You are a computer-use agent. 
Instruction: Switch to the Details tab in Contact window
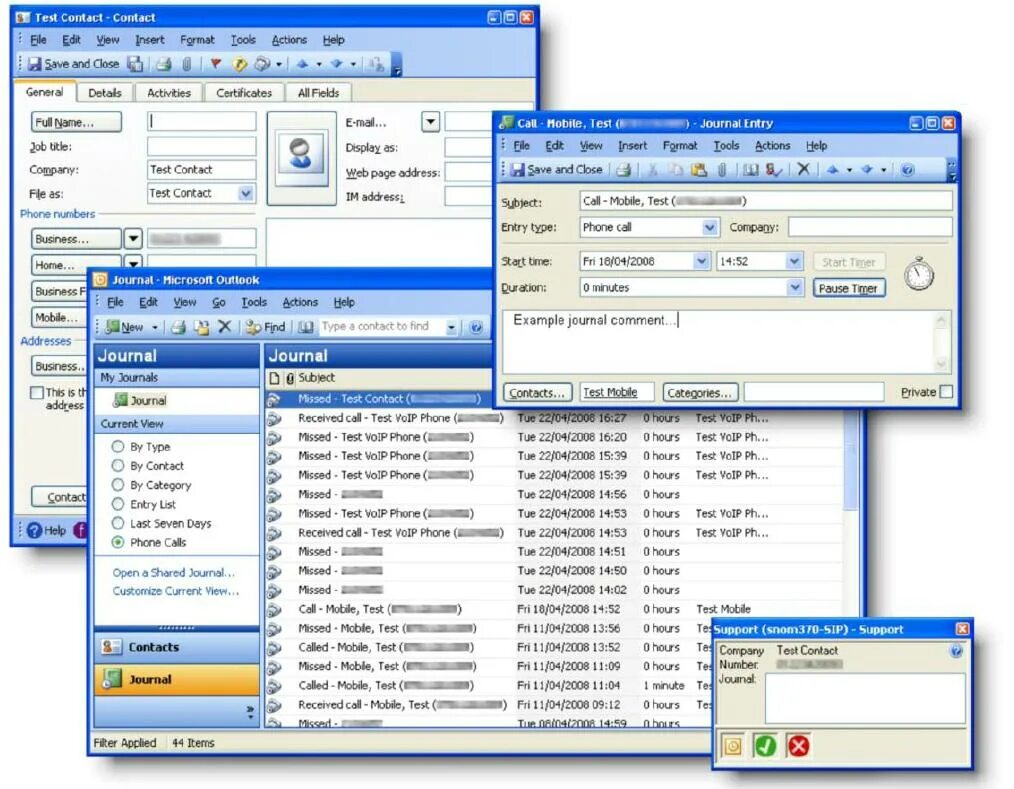point(105,93)
